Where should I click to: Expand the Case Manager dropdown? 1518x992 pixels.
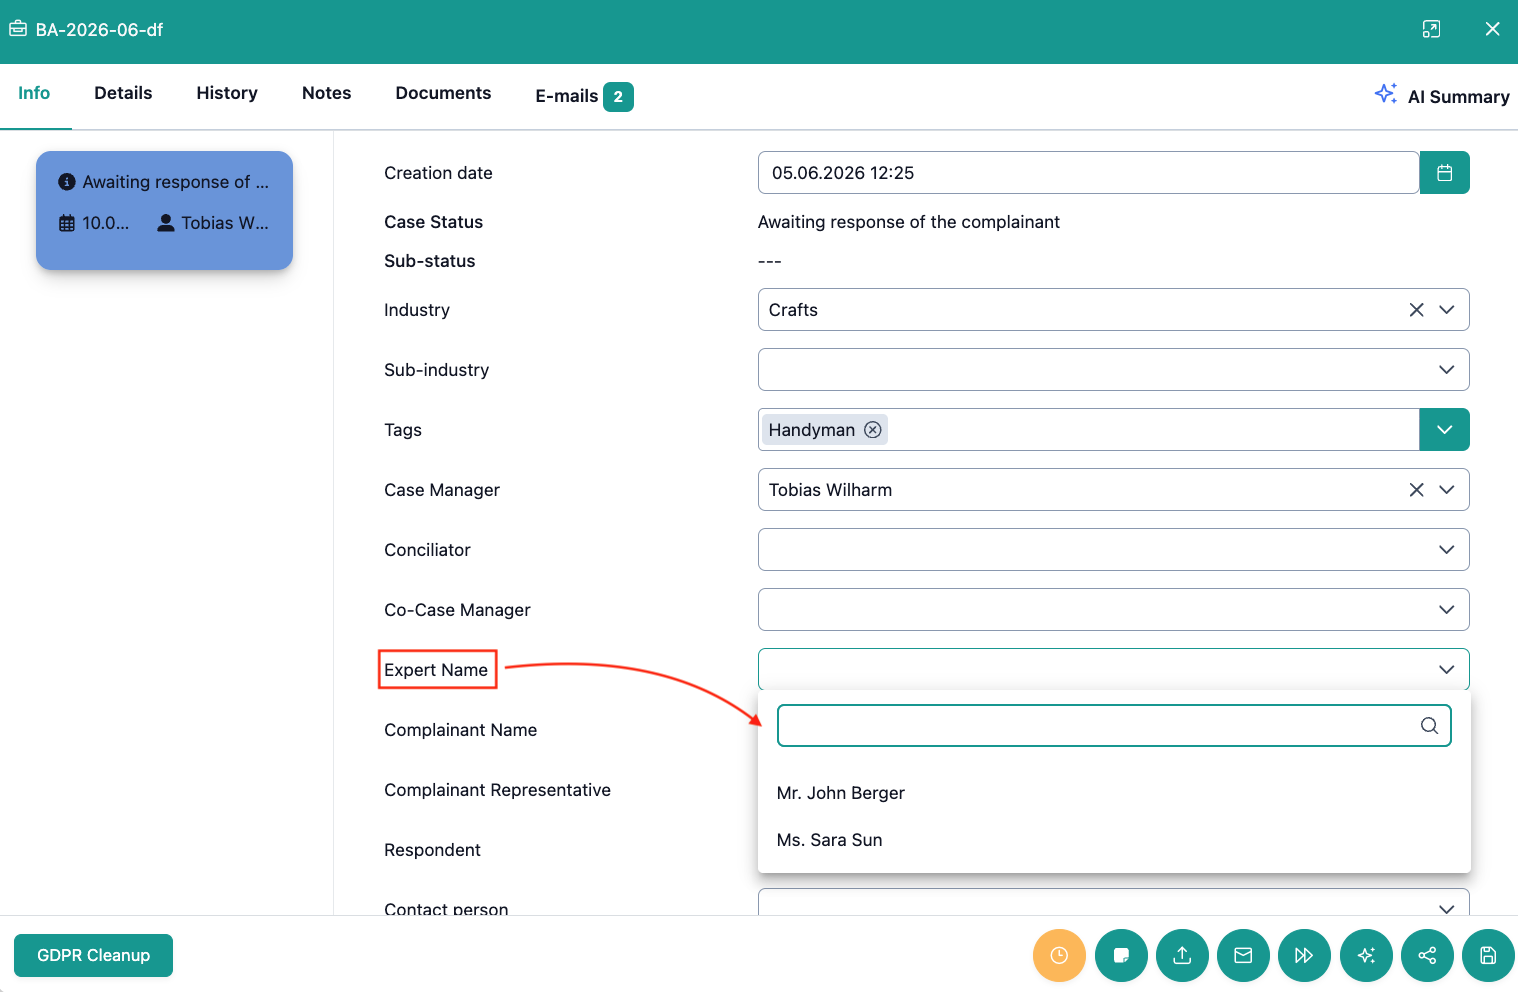1446,490
